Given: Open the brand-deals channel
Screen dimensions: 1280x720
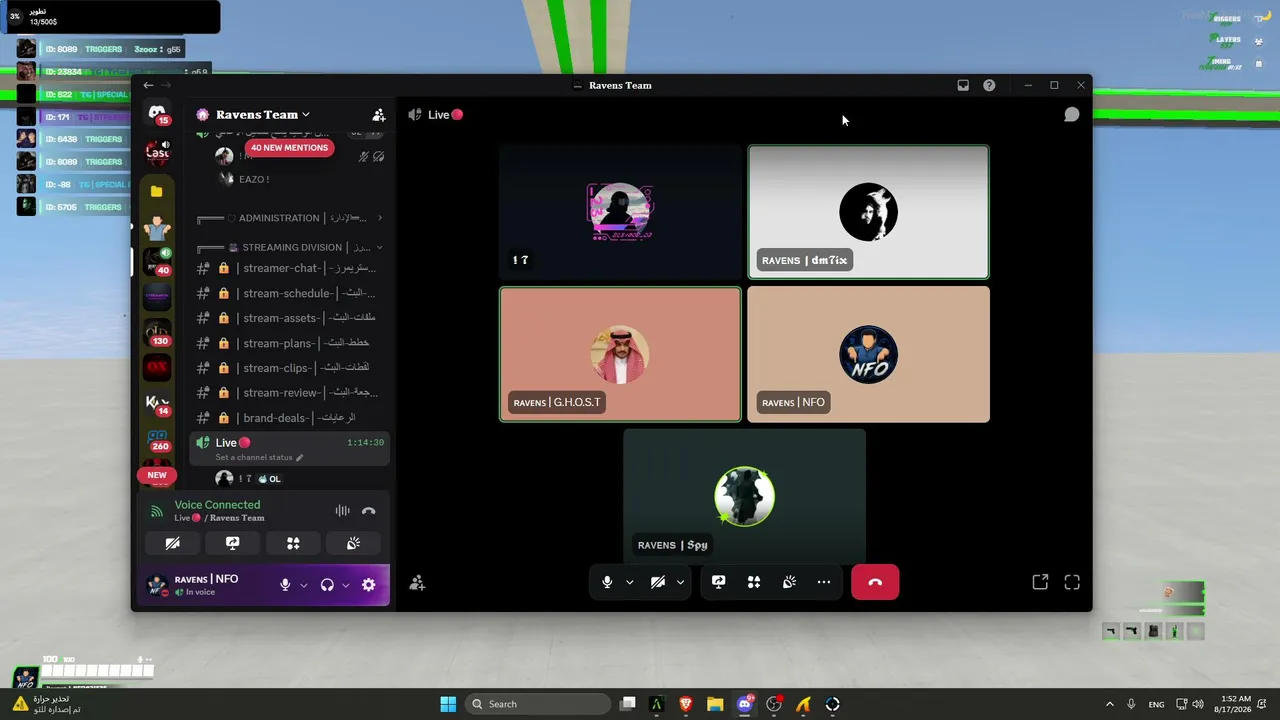Looking at the screenshot, I should coord(289,418).
